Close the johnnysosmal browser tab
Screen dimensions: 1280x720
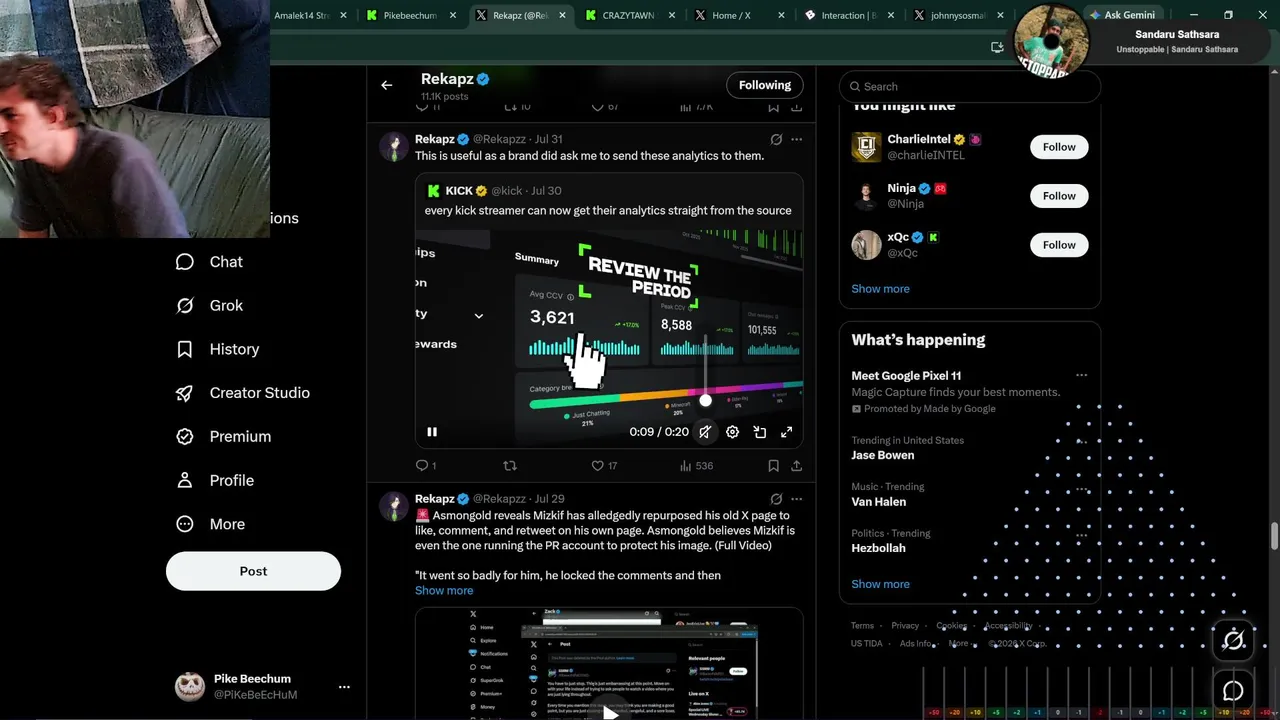point(998,15)
